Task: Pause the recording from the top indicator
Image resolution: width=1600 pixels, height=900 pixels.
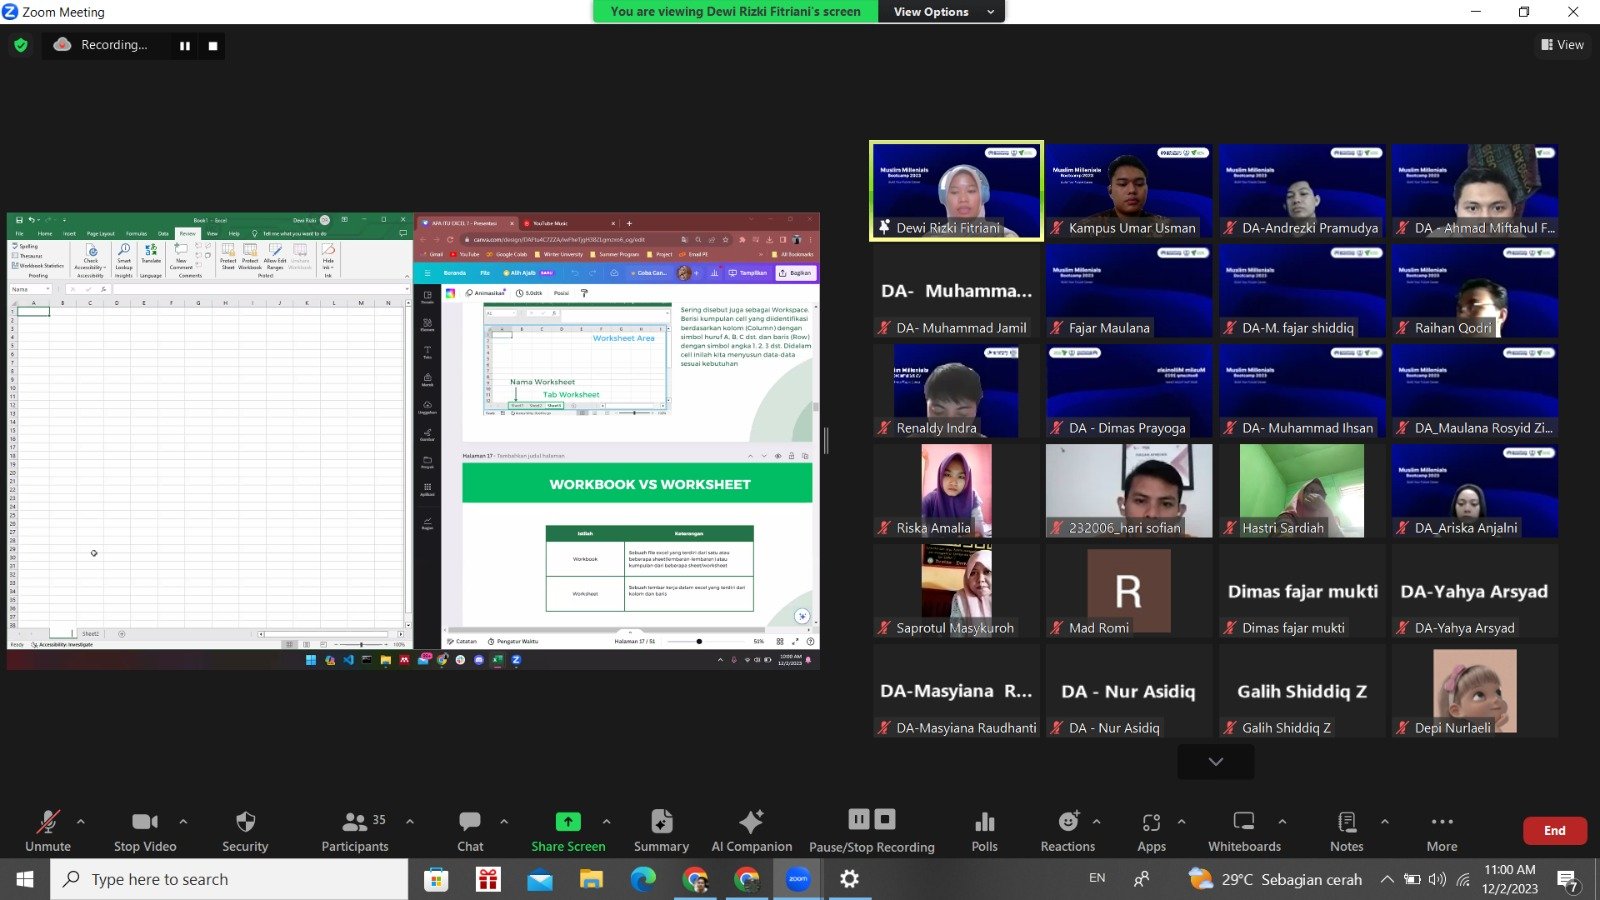Action: (x=185, y=46)
